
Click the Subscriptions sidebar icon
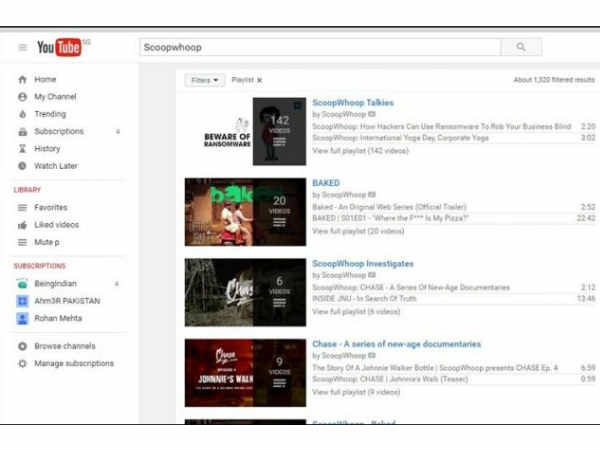[23, 132]
